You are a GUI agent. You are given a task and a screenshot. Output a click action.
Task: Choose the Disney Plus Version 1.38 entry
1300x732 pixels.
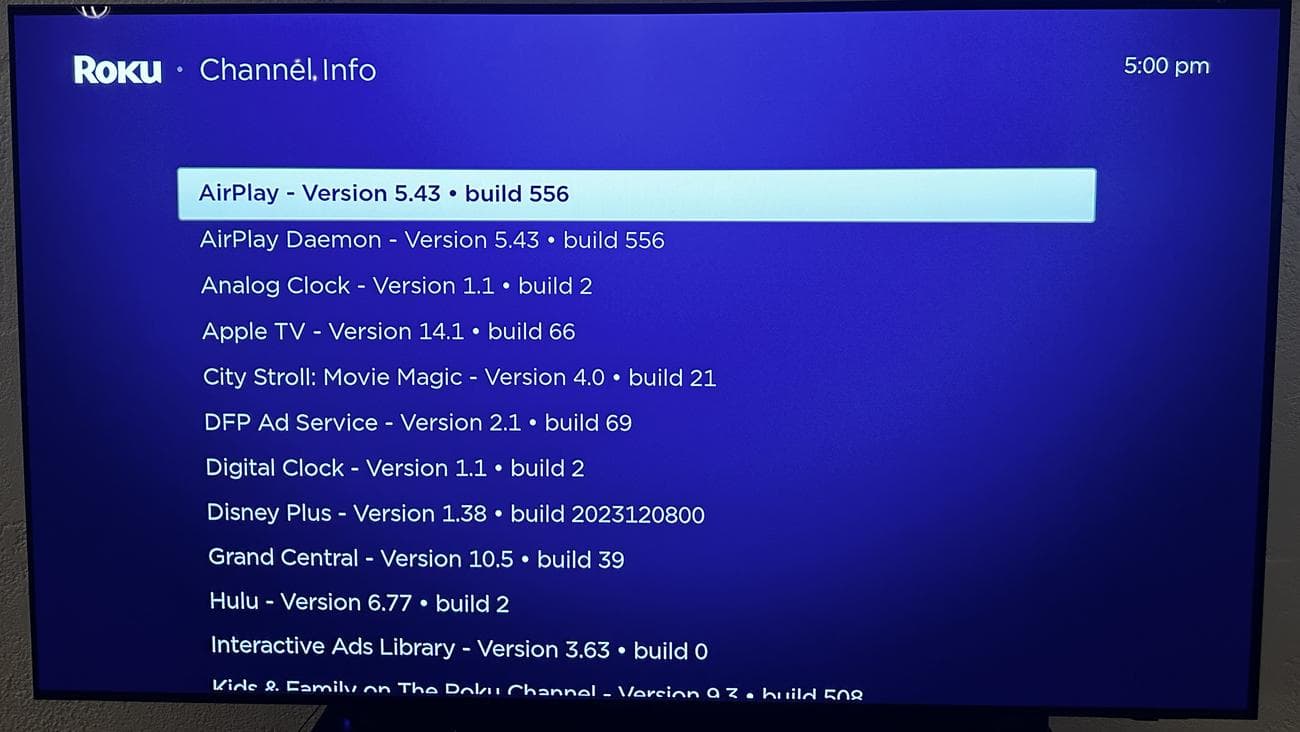[x=456, y=514]
